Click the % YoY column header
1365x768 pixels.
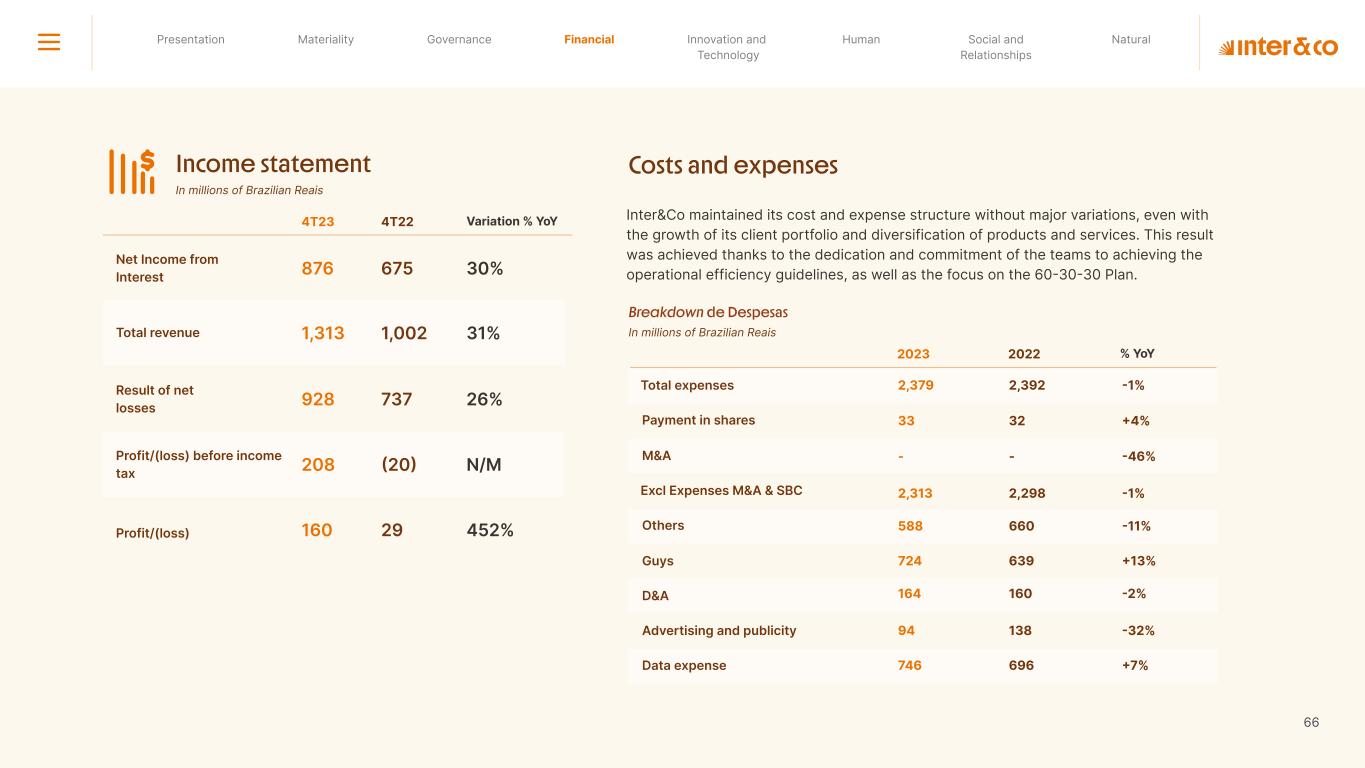[x=1138, y=354]
